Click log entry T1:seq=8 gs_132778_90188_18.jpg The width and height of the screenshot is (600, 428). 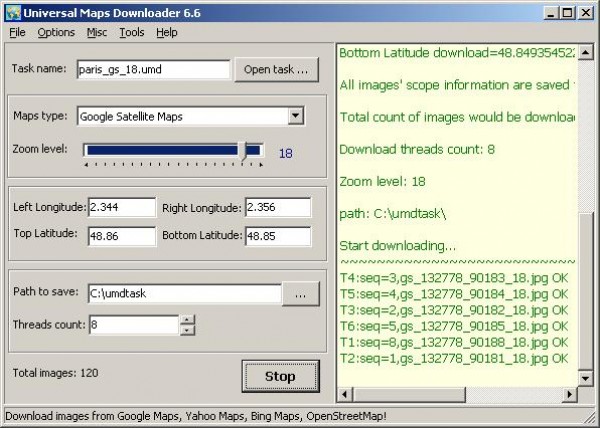pyautogui.click(x=454, y=342)
